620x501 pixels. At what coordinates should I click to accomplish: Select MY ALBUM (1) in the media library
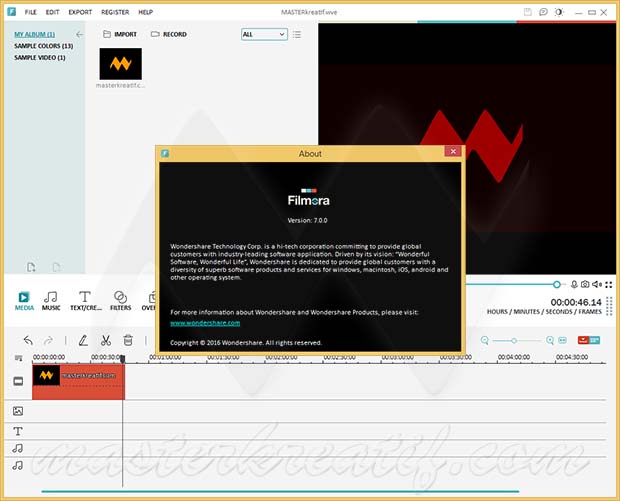click(x=34, y=34)
